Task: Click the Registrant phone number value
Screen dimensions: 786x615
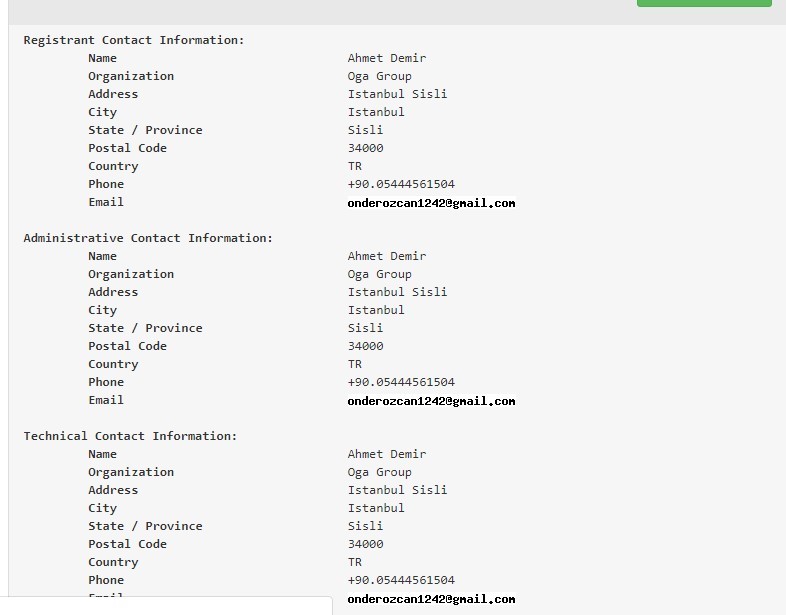Action: 401,184
